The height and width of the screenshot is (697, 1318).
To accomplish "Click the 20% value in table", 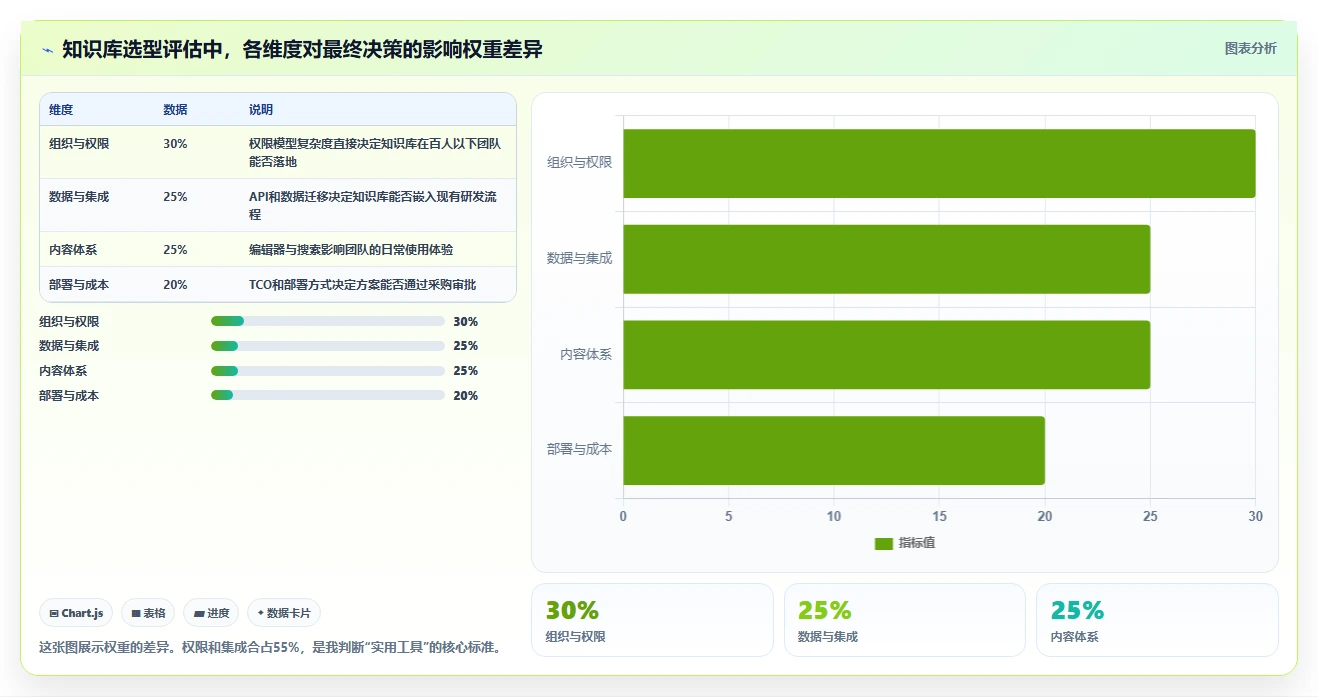I will click(x=175, y=285).
